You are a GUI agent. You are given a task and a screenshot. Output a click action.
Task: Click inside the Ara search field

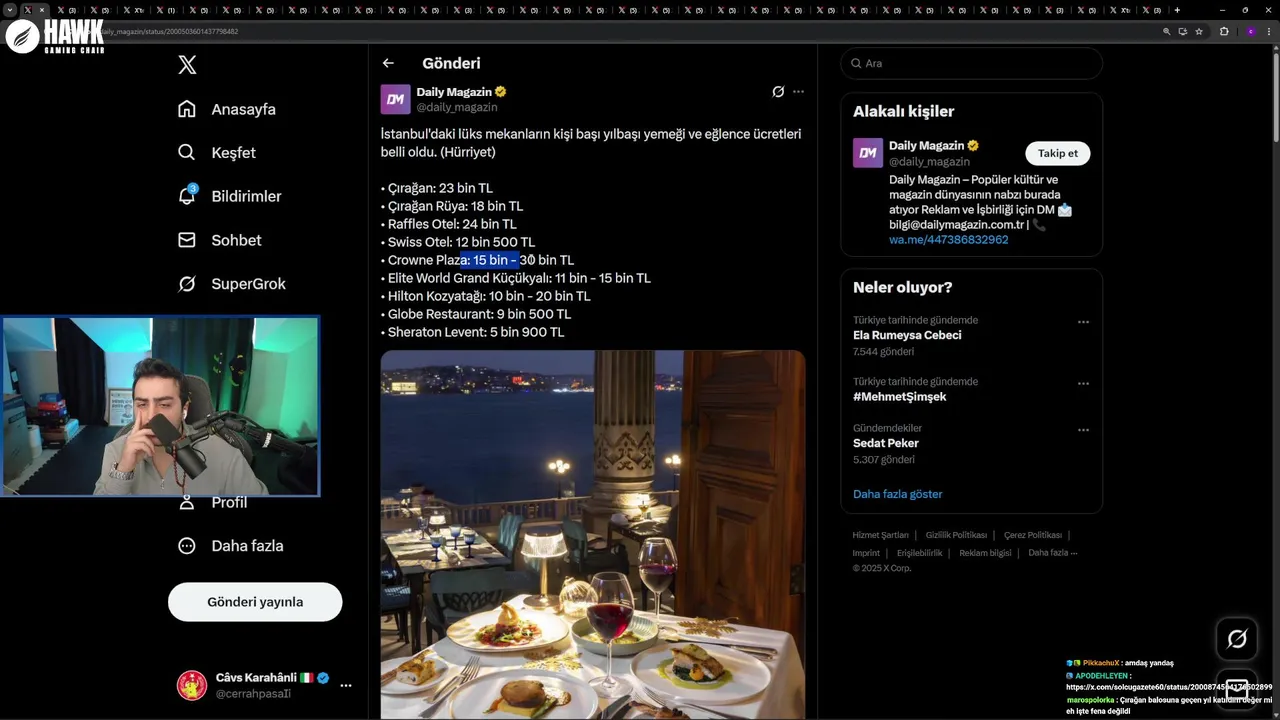971,63
